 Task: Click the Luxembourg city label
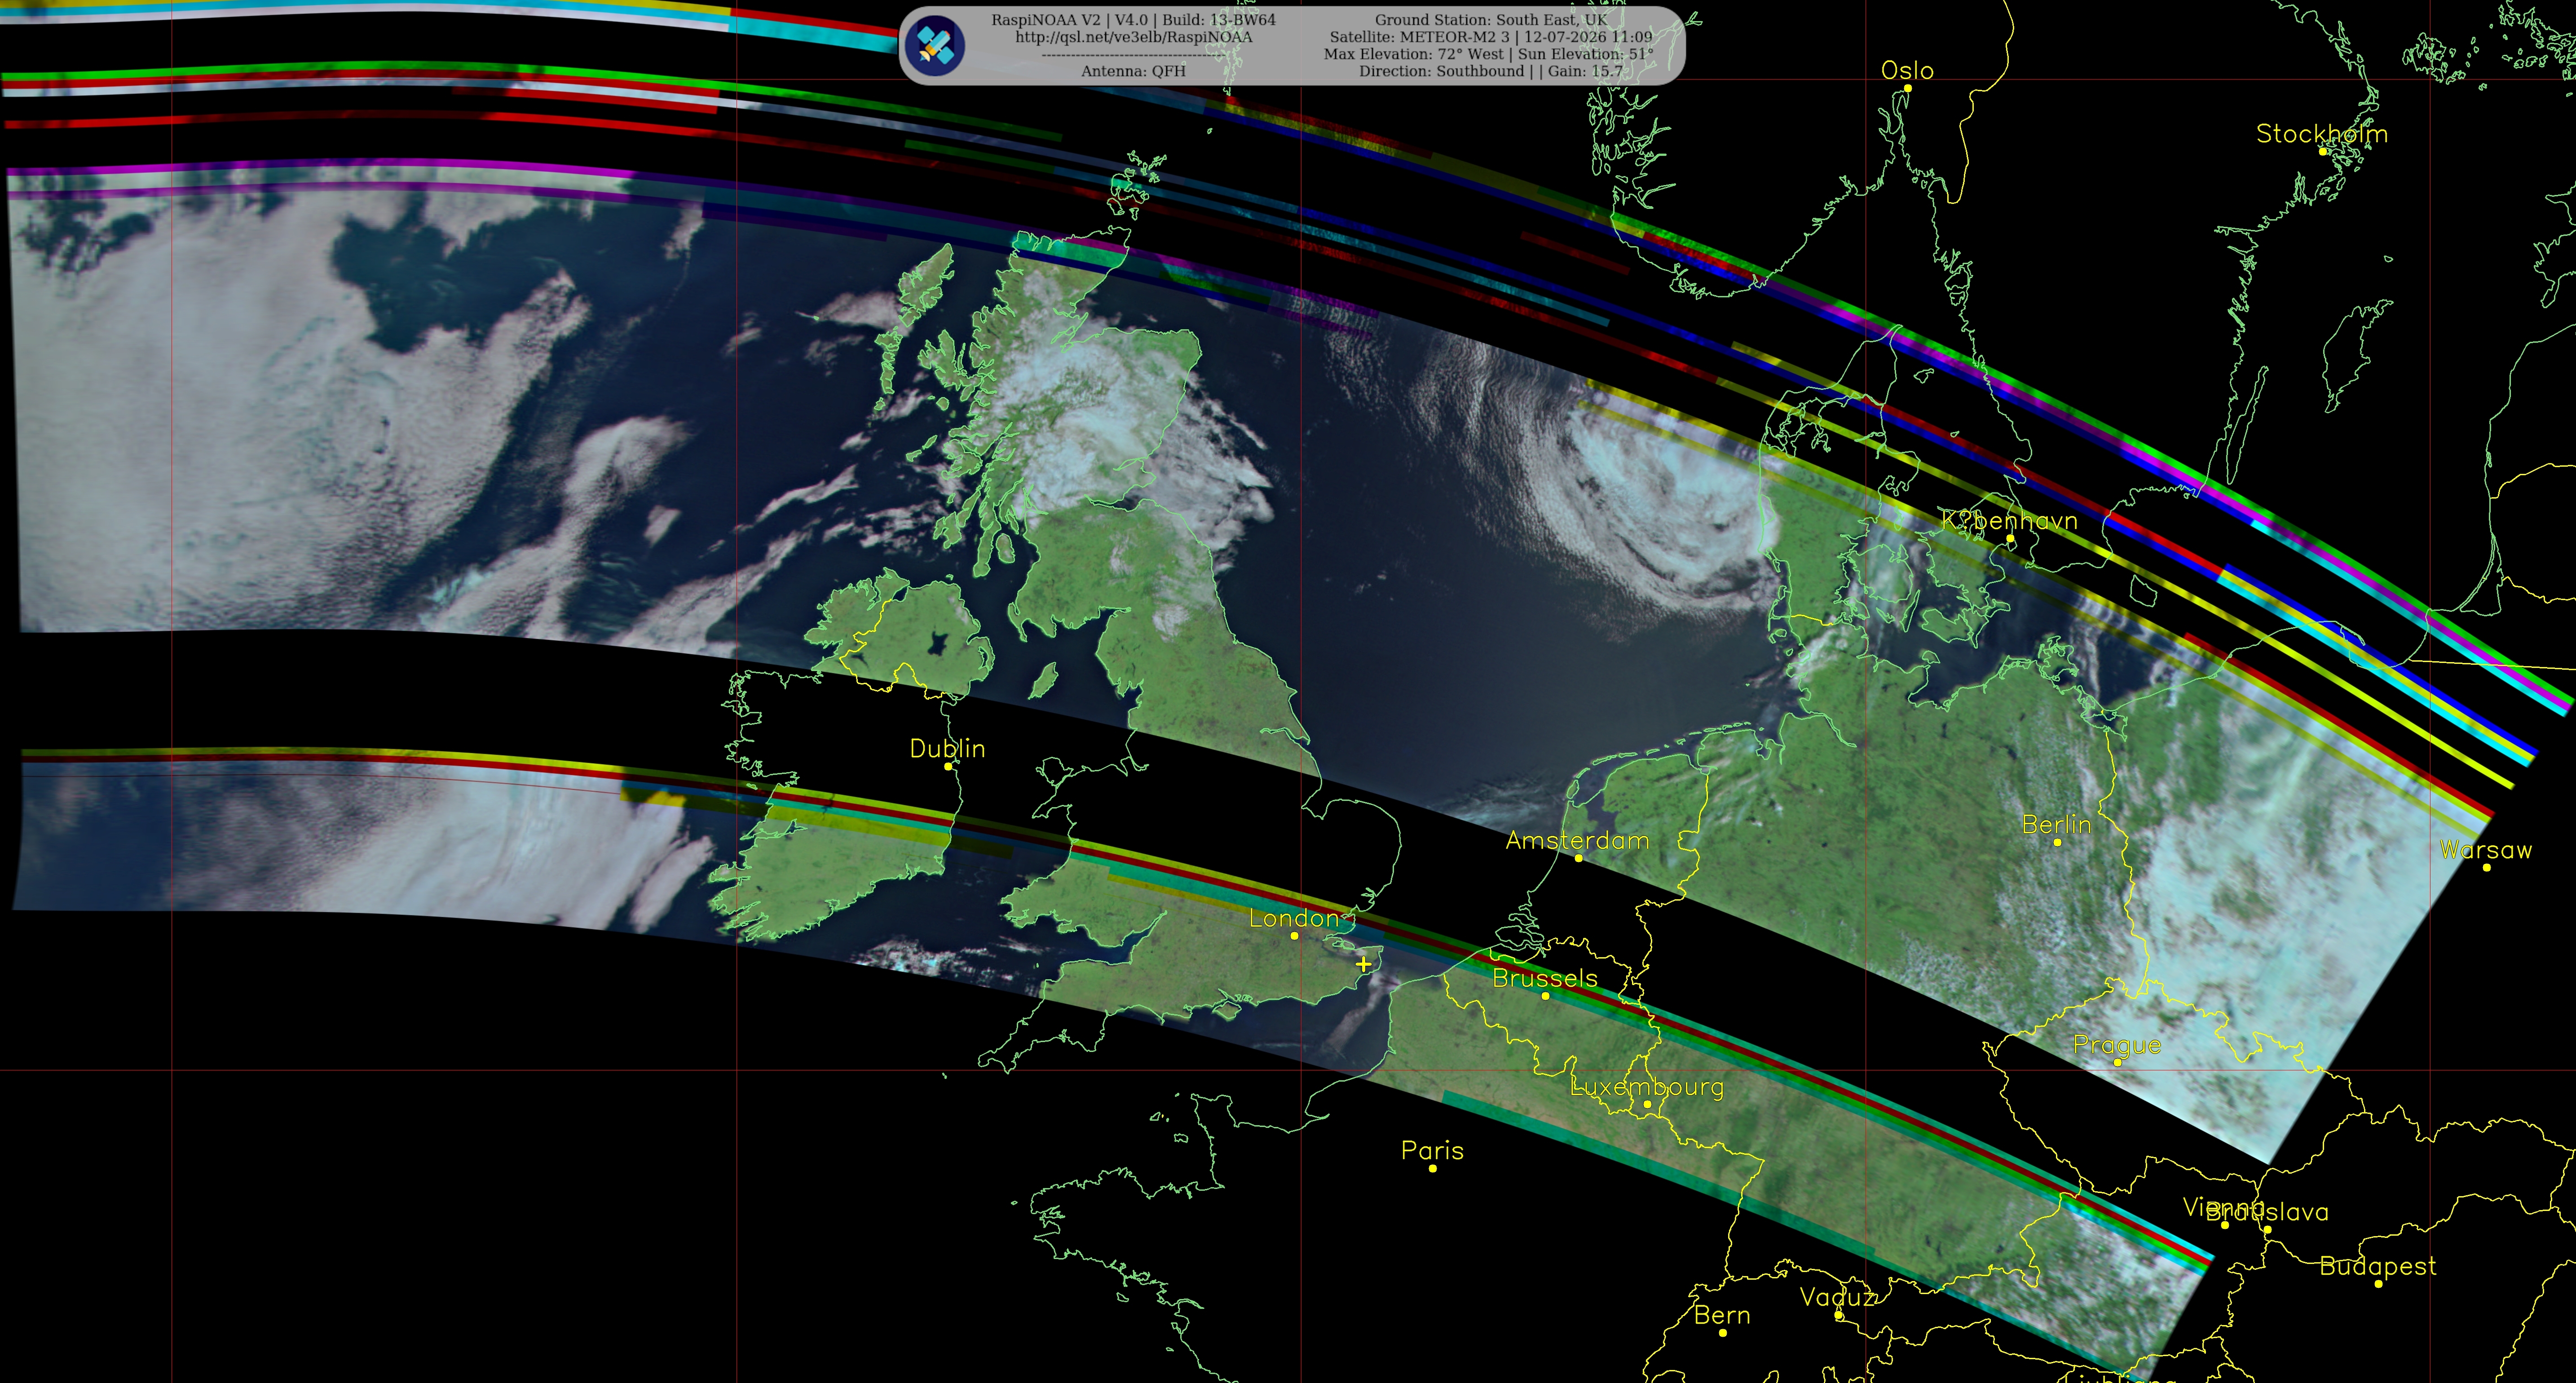[1647, 1087]
